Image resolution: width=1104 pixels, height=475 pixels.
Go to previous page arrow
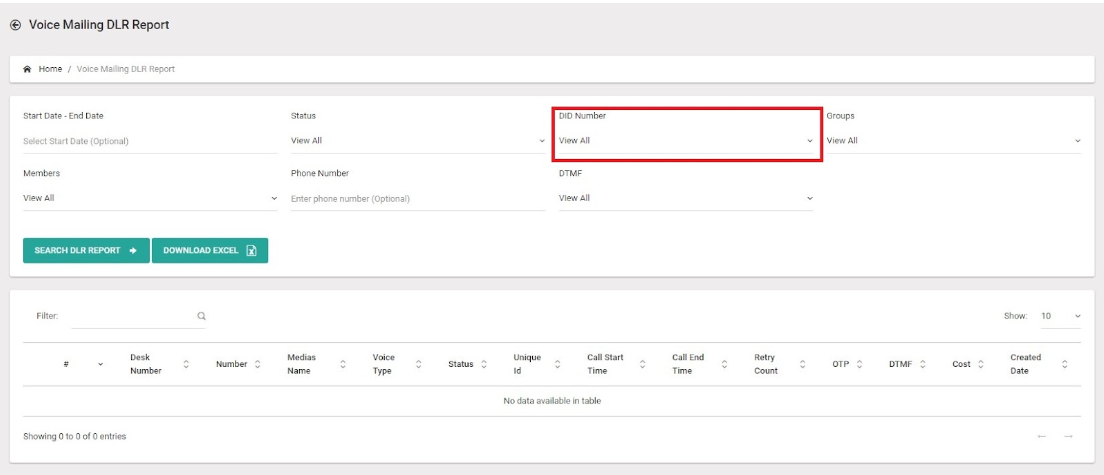(1041, 436)
